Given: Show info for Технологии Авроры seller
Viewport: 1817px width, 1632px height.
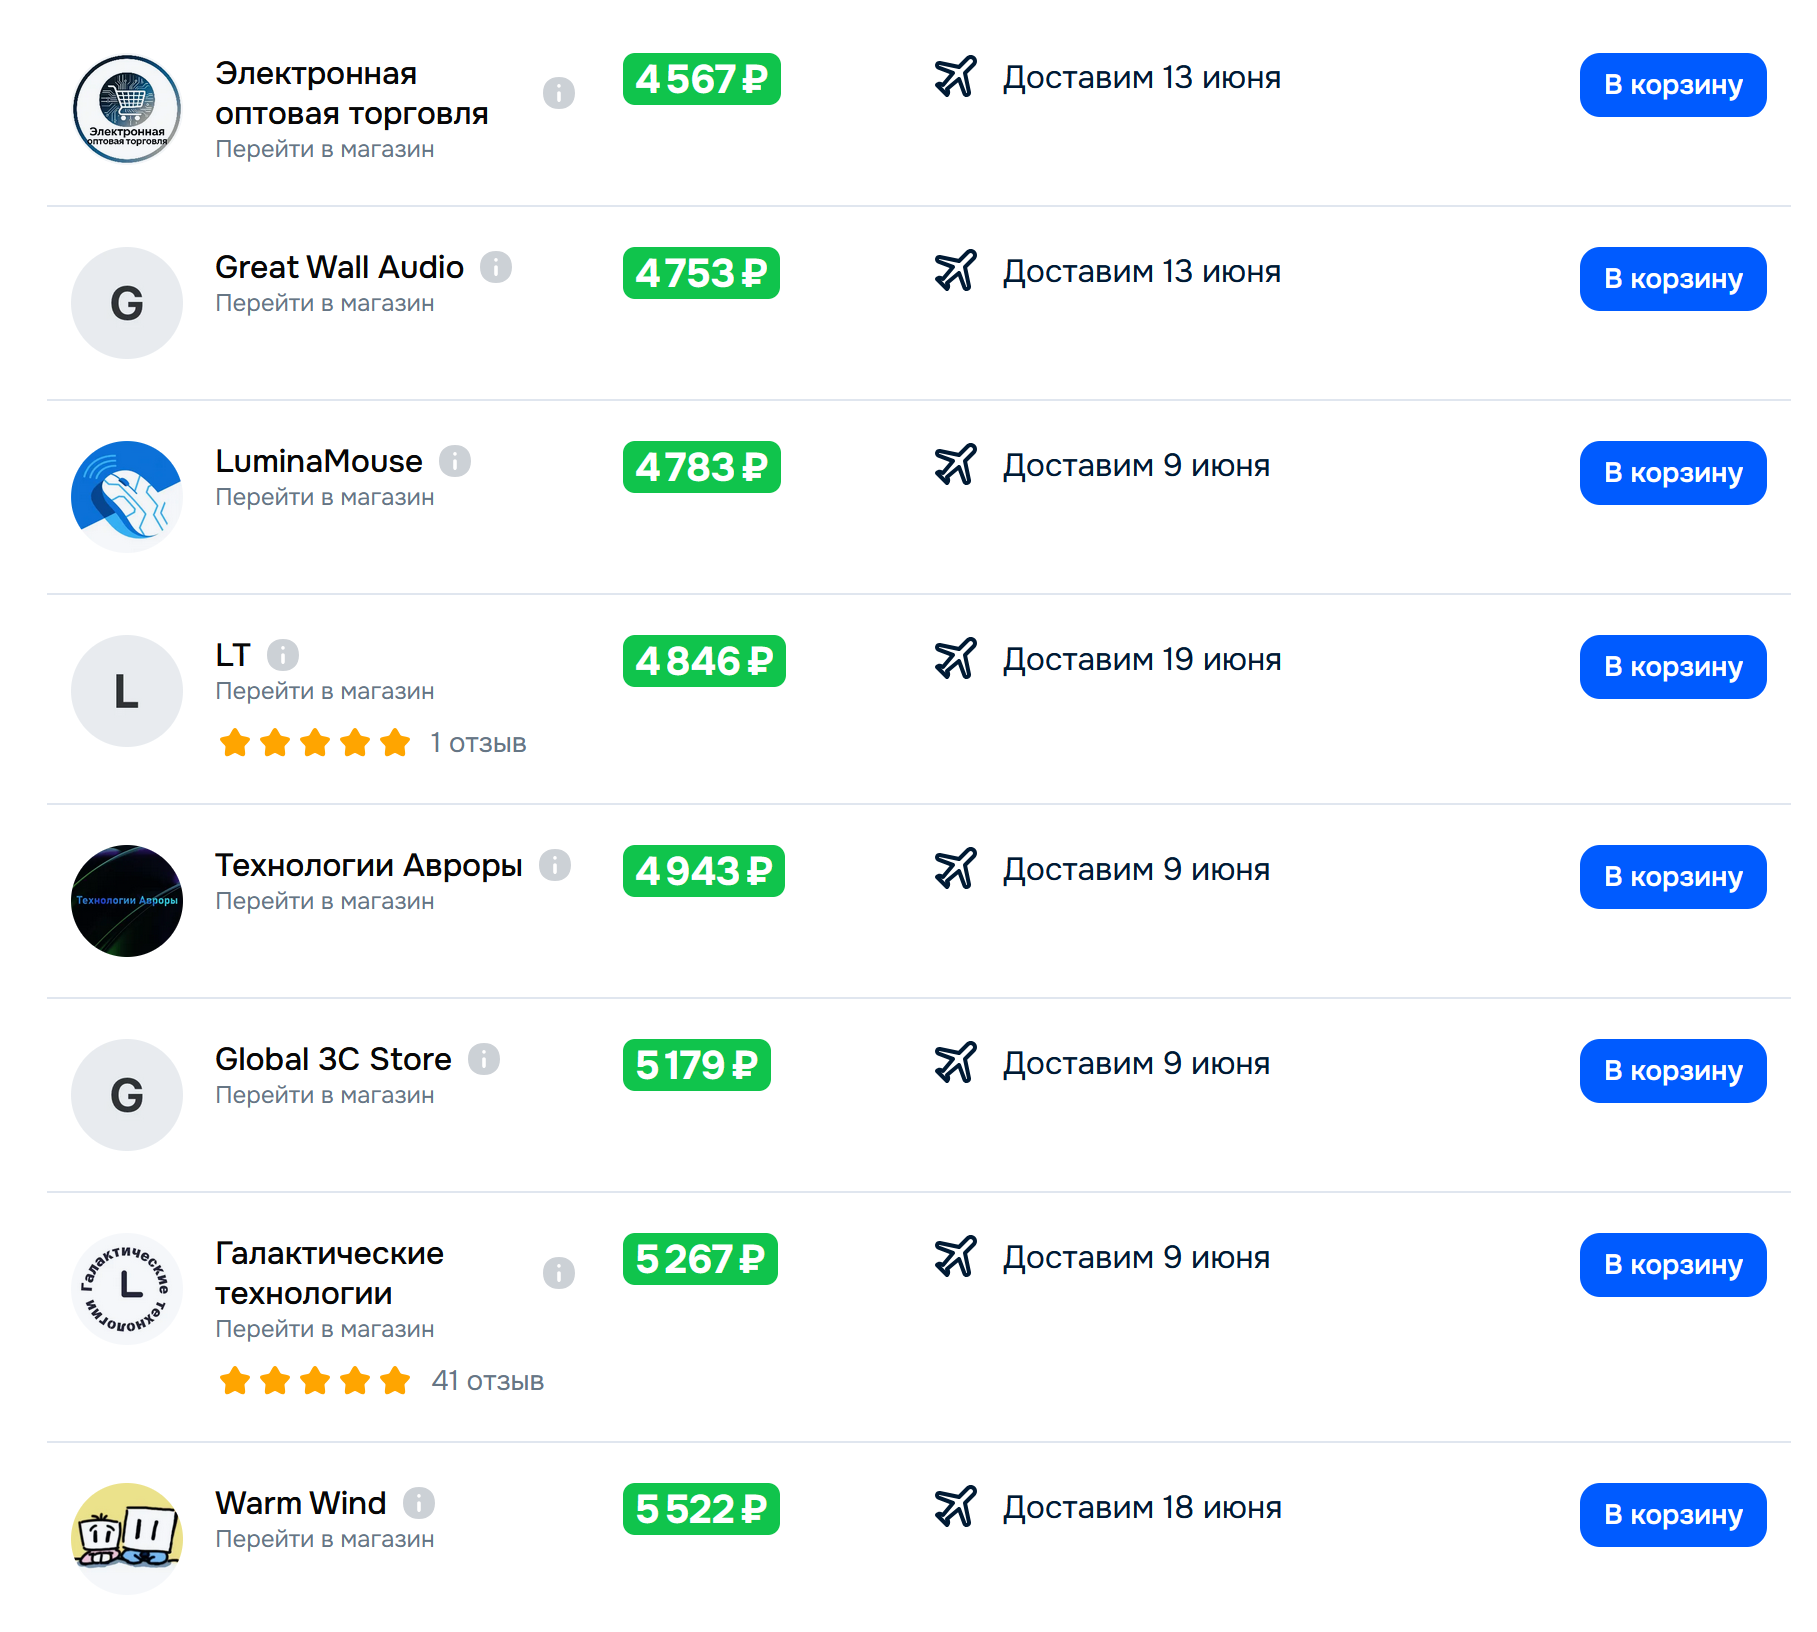Looking at the screenshot, I should pos(555,865).
